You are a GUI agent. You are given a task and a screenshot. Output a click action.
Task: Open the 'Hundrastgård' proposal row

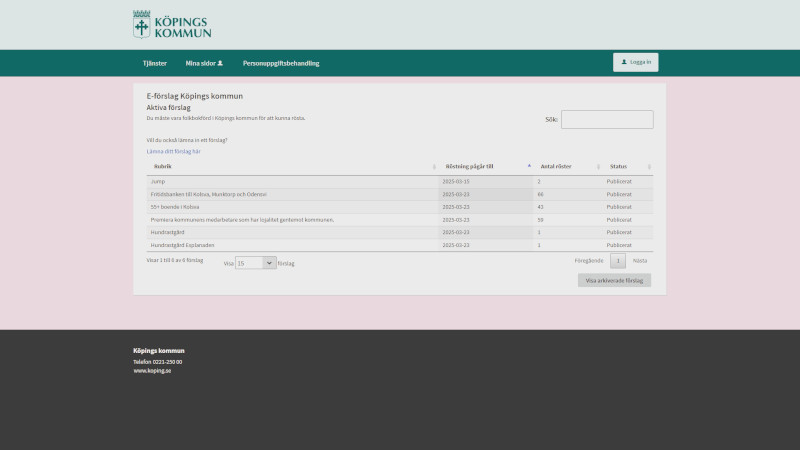click(399, 232)
